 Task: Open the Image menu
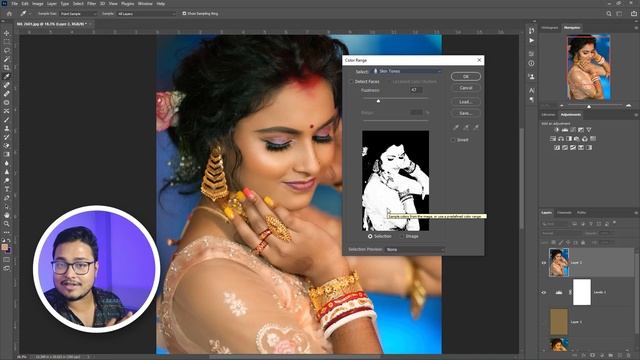coord(38,4)
